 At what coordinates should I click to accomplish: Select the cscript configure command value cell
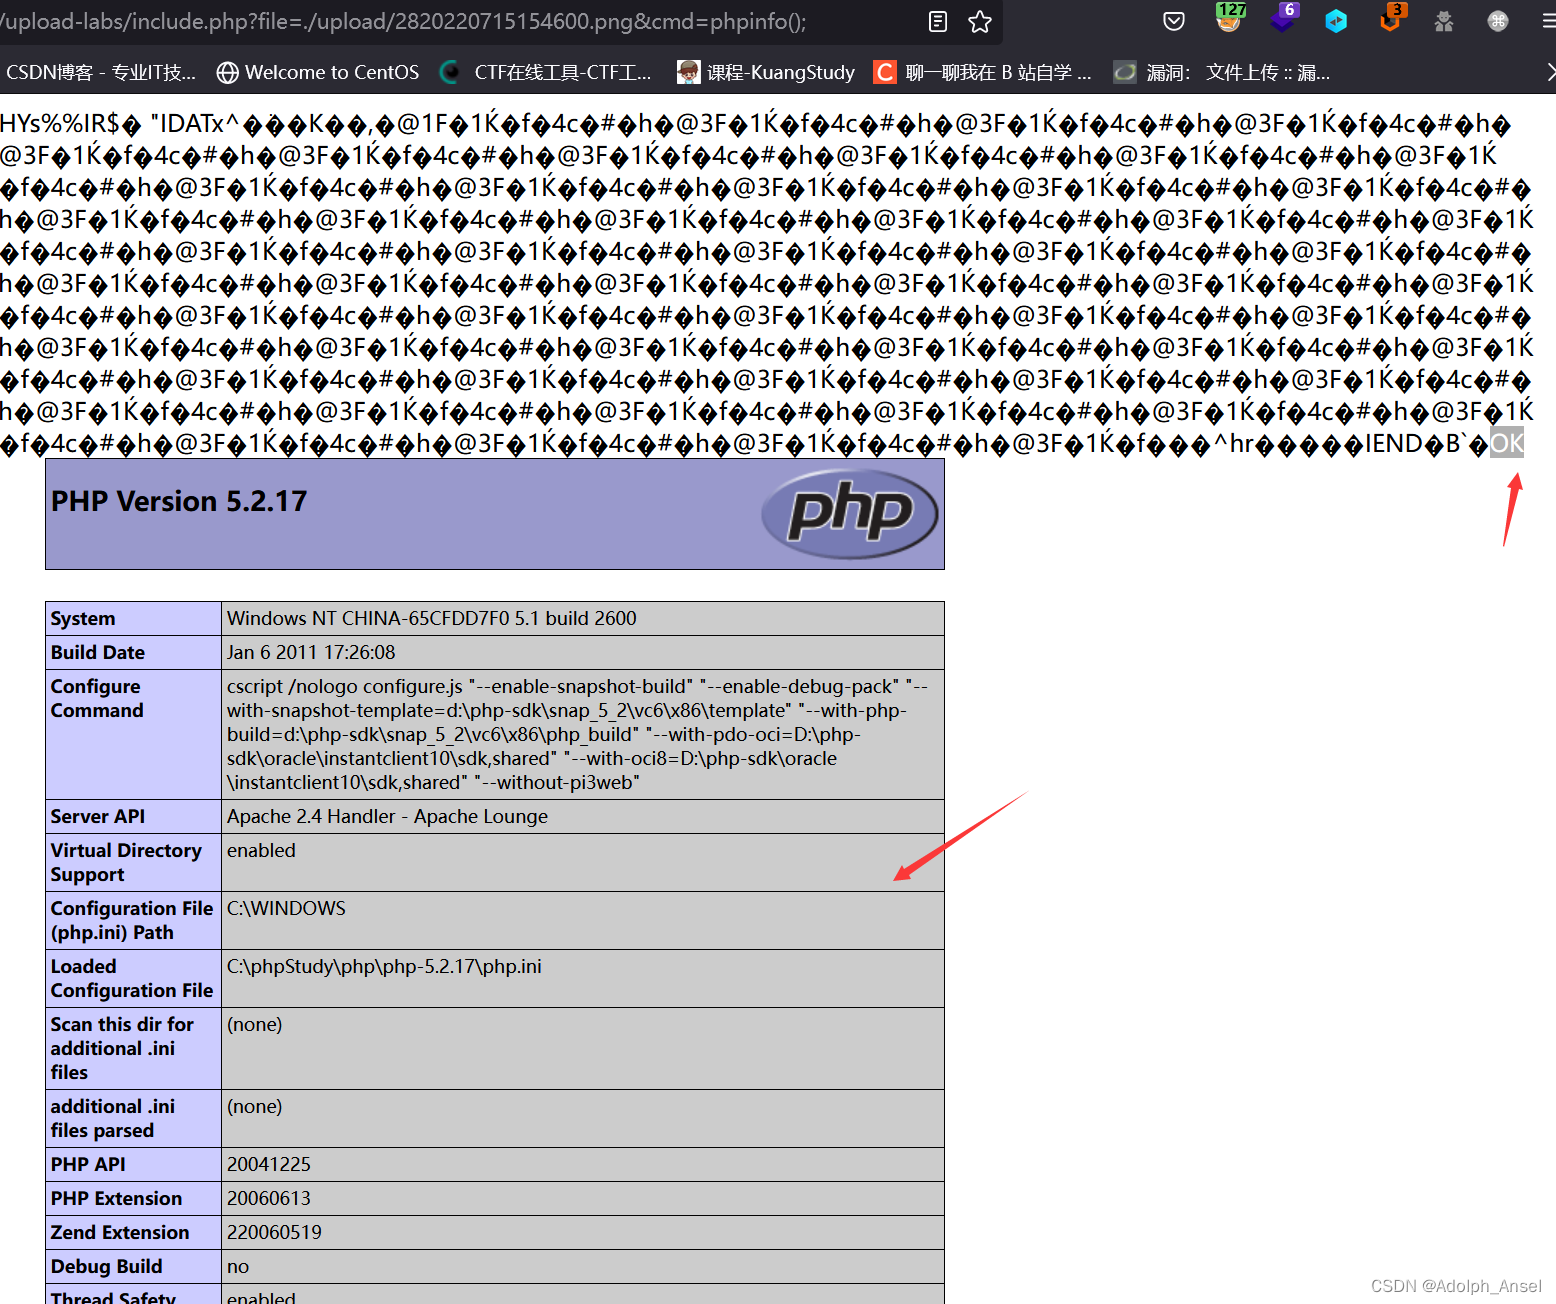(582, 734)
